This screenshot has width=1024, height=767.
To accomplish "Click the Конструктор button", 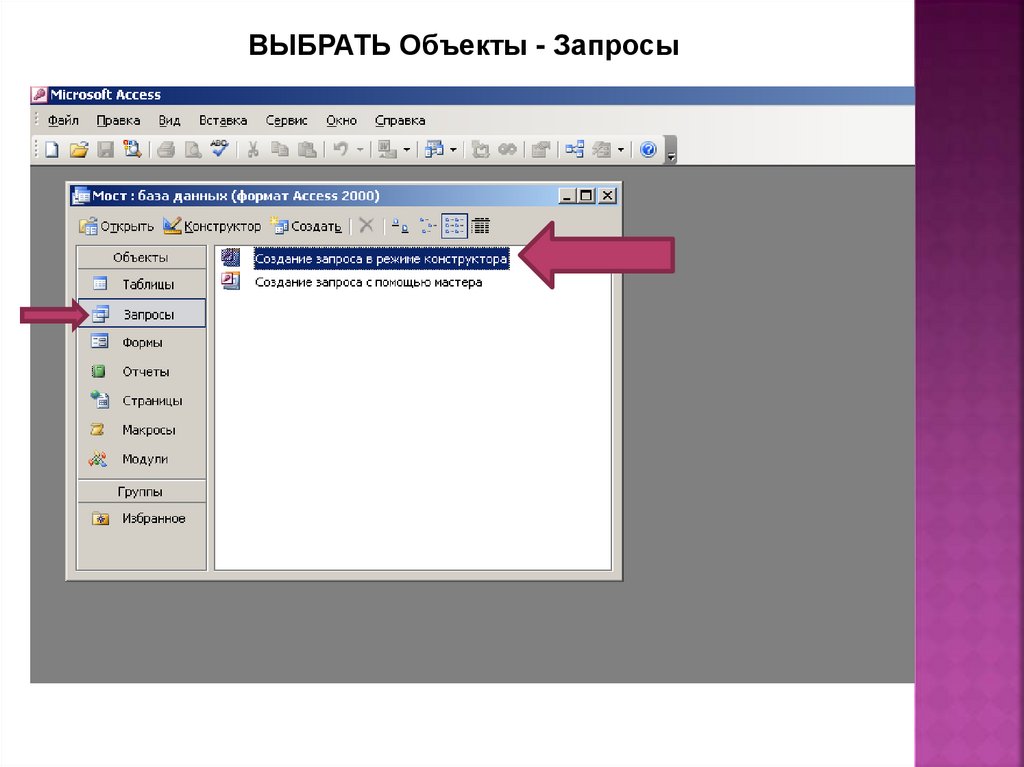I will click(213, 226).
